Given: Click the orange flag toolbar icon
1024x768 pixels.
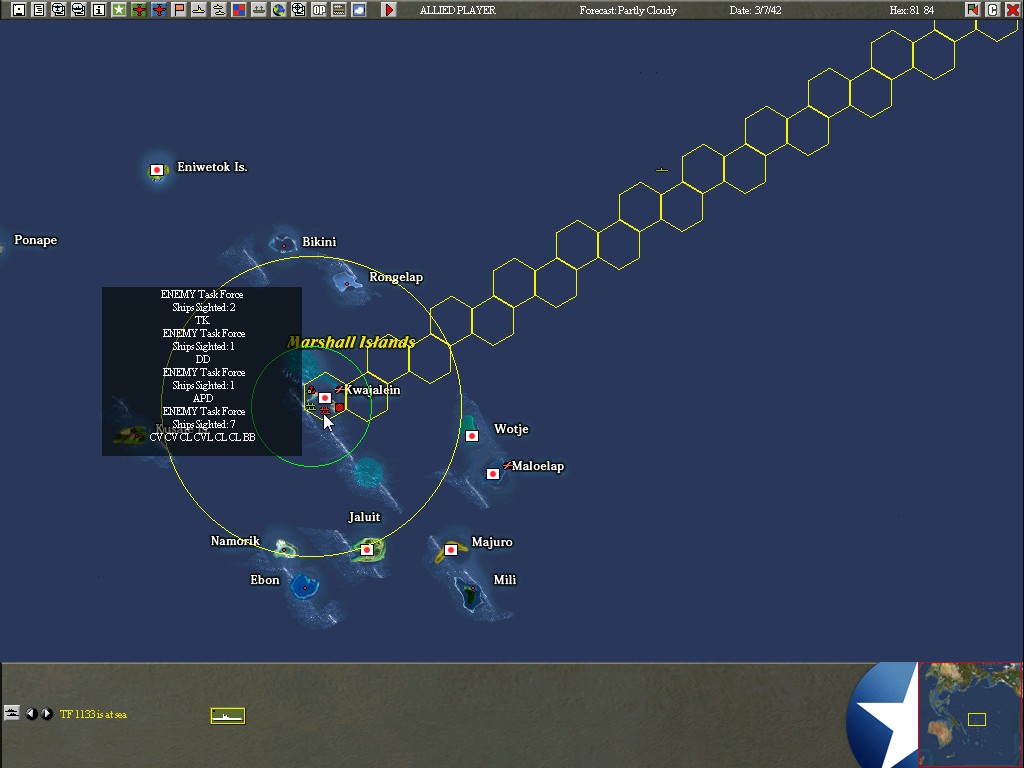Looking at the screenshot, I should click(x=179, y=10).
